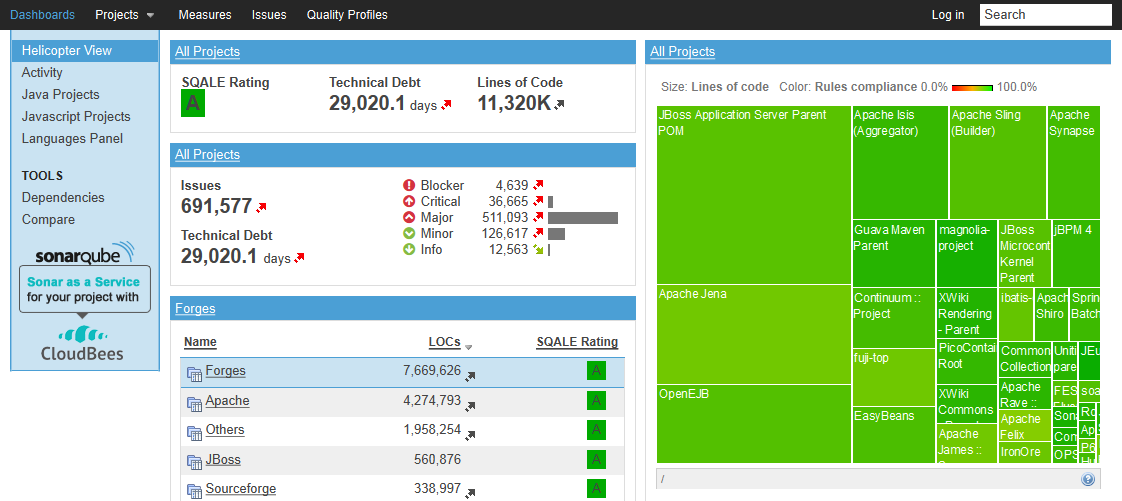Open Quality Profiles
Image resolution: width=1122 pixels, height=501 pixels.
[x=347, y=14]
